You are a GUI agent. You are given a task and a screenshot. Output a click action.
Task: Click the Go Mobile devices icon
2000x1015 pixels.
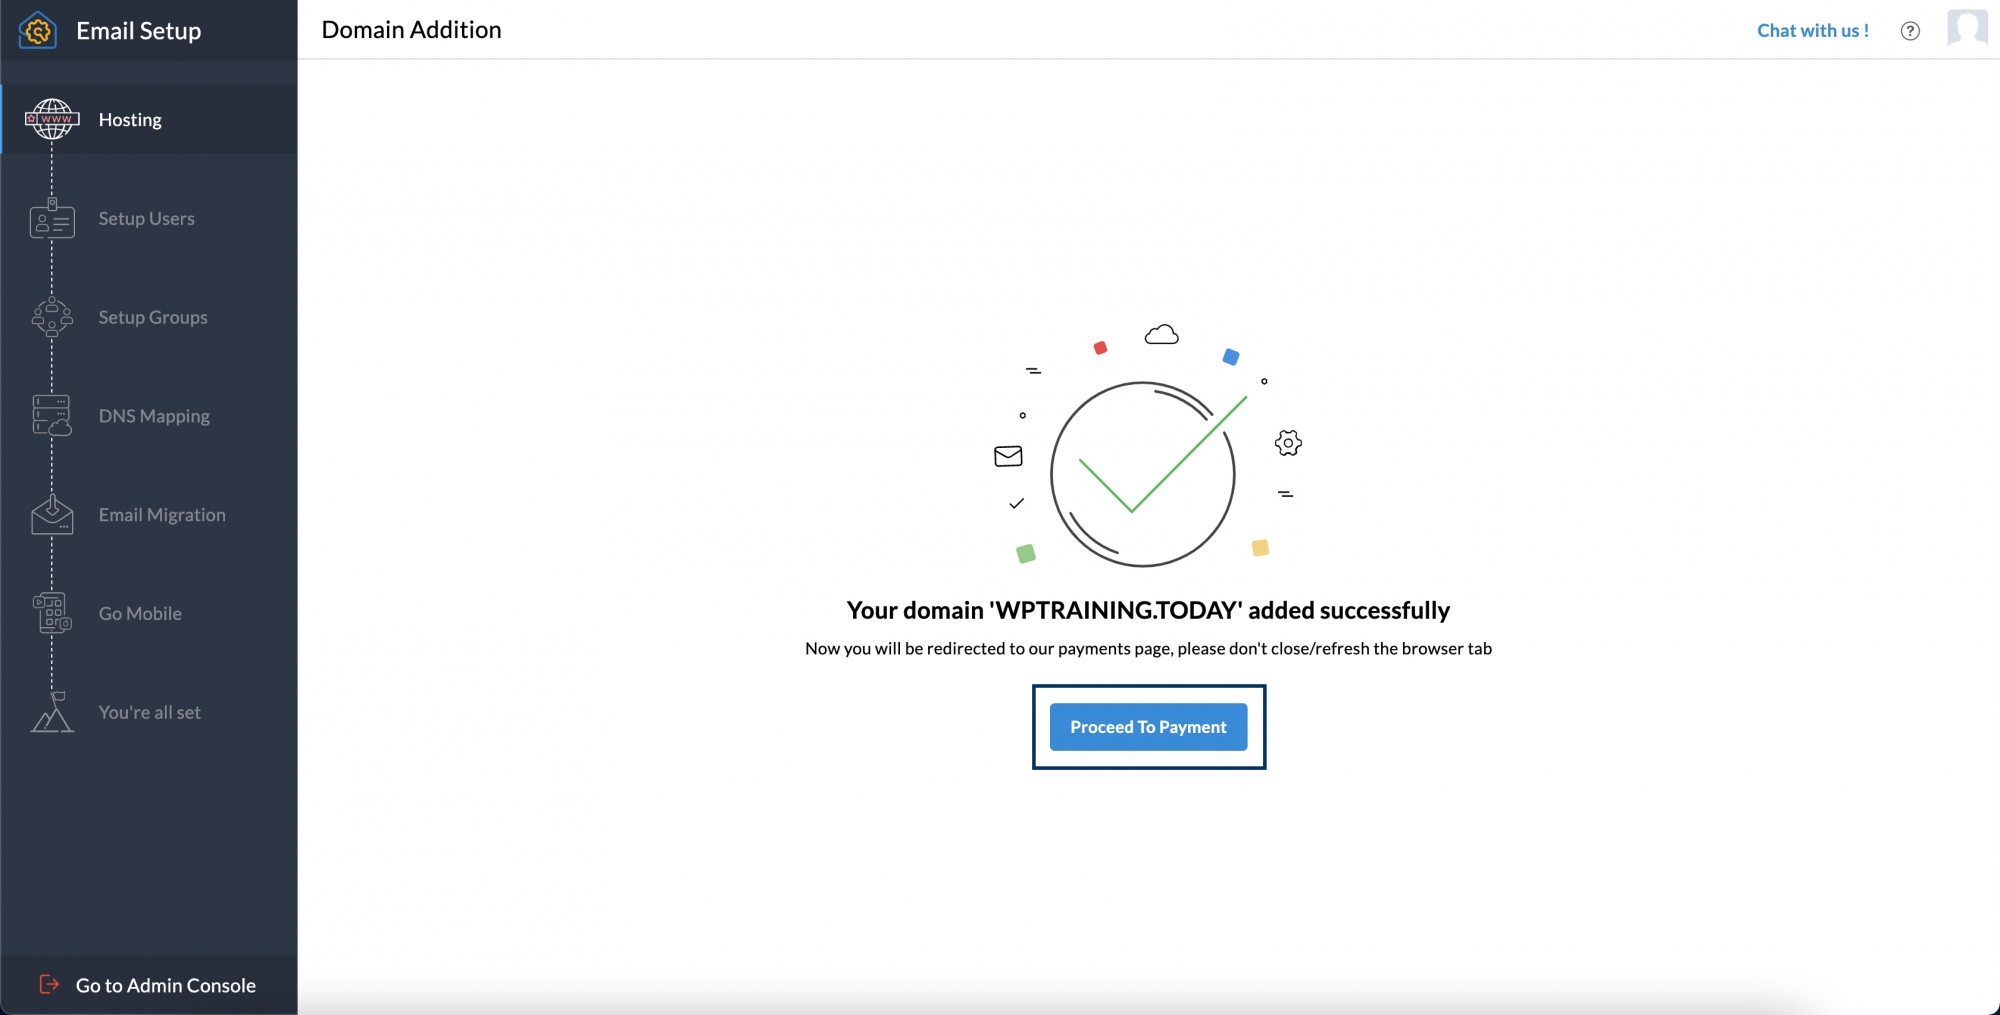pos(52,613)
